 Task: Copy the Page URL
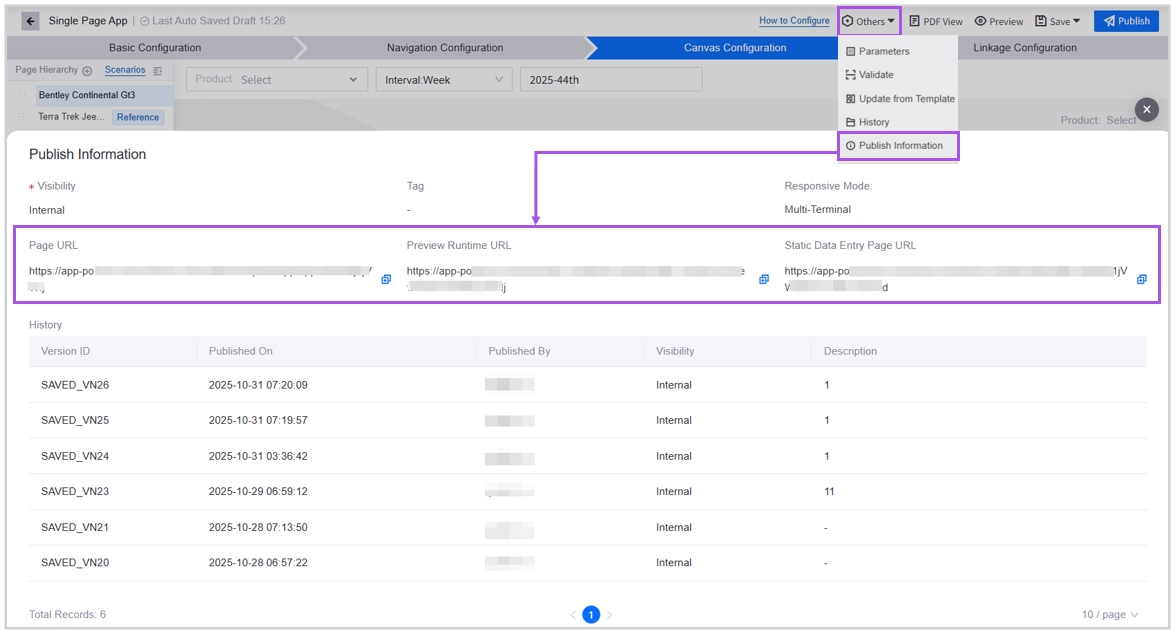(x=386, y=279)
